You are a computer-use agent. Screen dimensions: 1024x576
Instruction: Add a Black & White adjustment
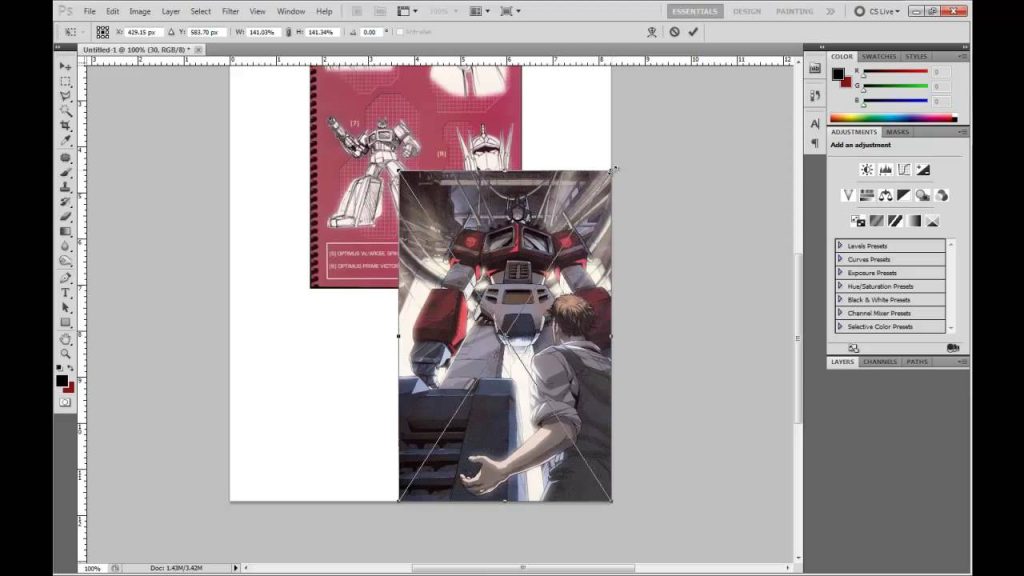pyautogui.click(x=904, y=195)
